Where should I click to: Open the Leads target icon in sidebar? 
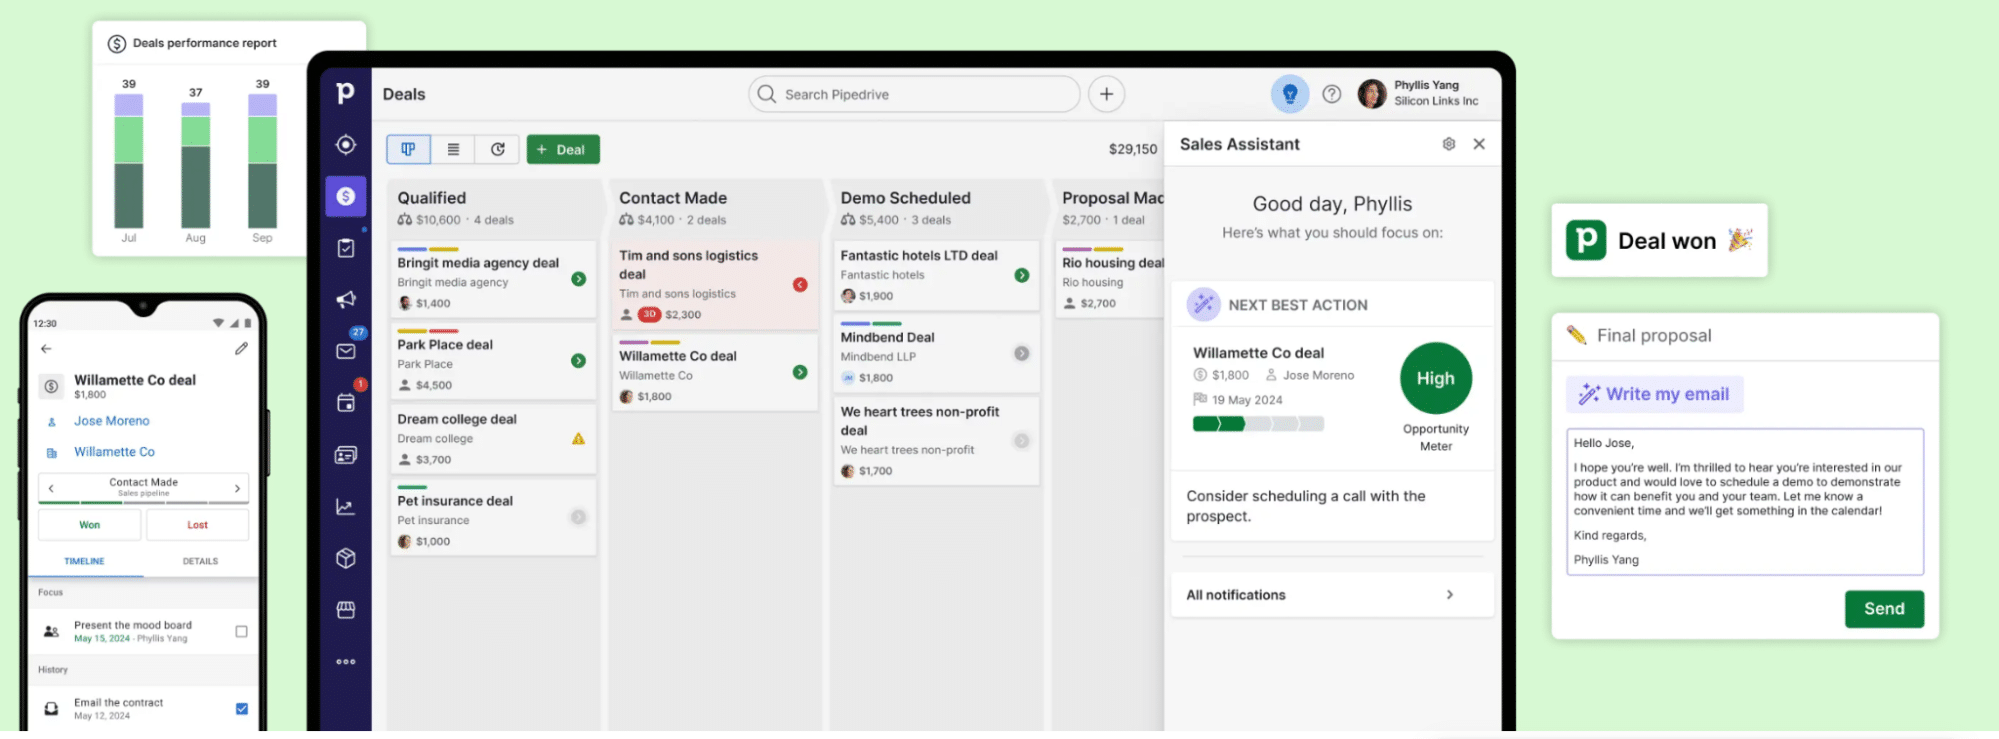click(x=346, y=145)
